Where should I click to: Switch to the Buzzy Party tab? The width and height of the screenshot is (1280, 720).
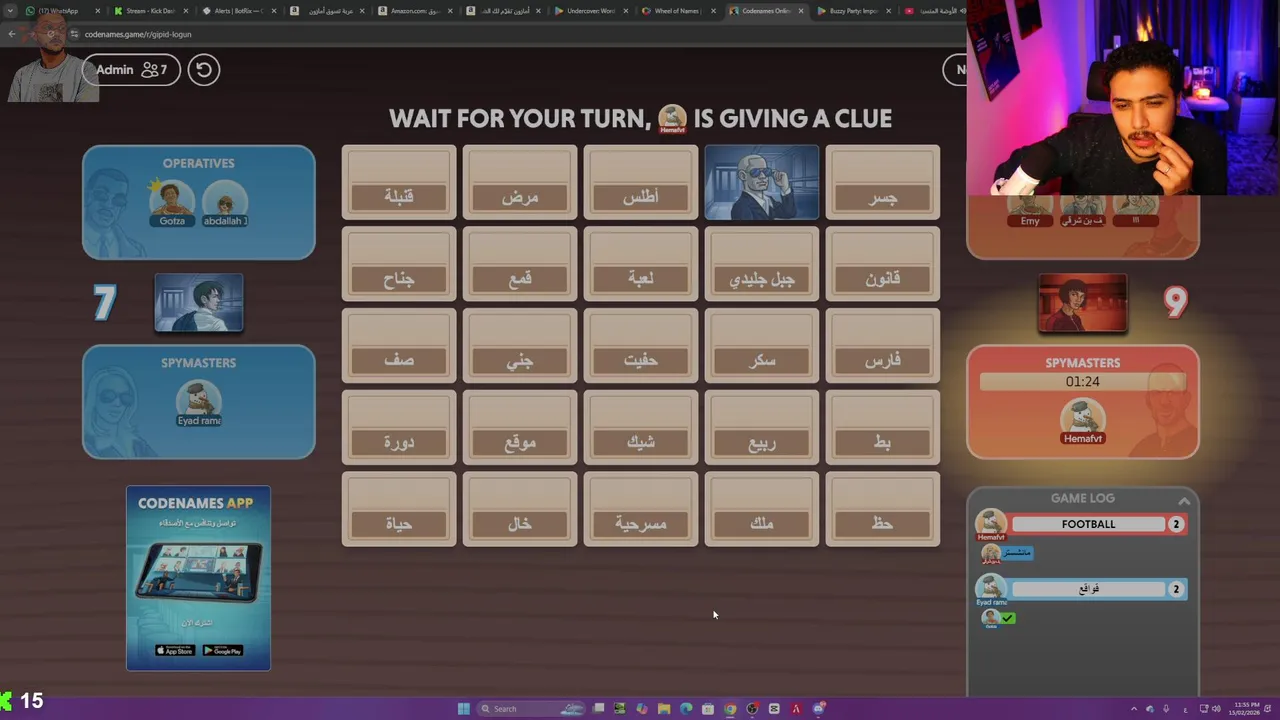click(x=854, y=11)
